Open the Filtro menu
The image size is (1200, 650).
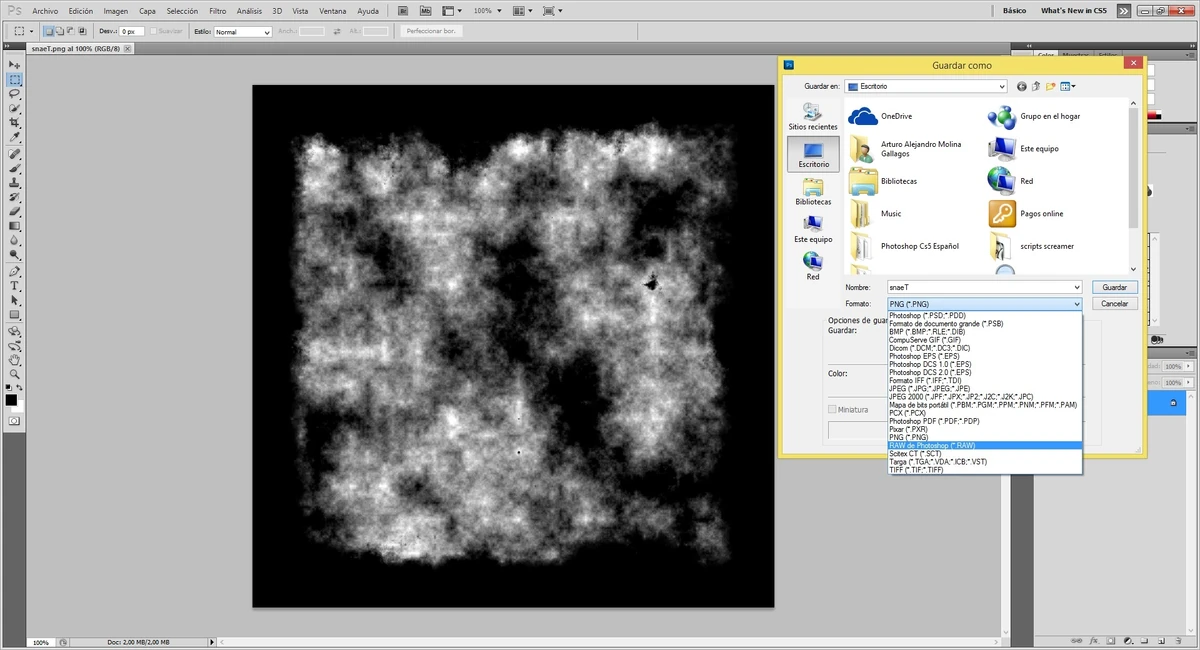(x=217, y=10)
